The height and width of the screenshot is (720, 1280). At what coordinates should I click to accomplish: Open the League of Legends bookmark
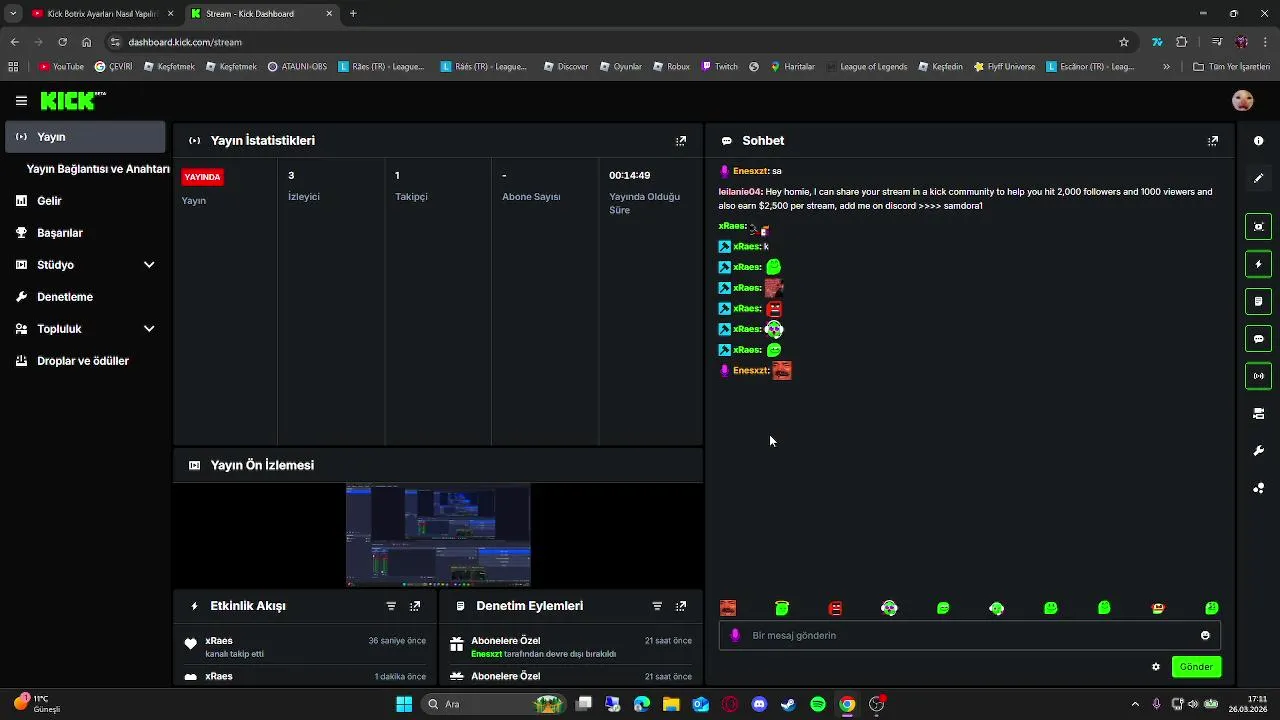pos(866,67)
